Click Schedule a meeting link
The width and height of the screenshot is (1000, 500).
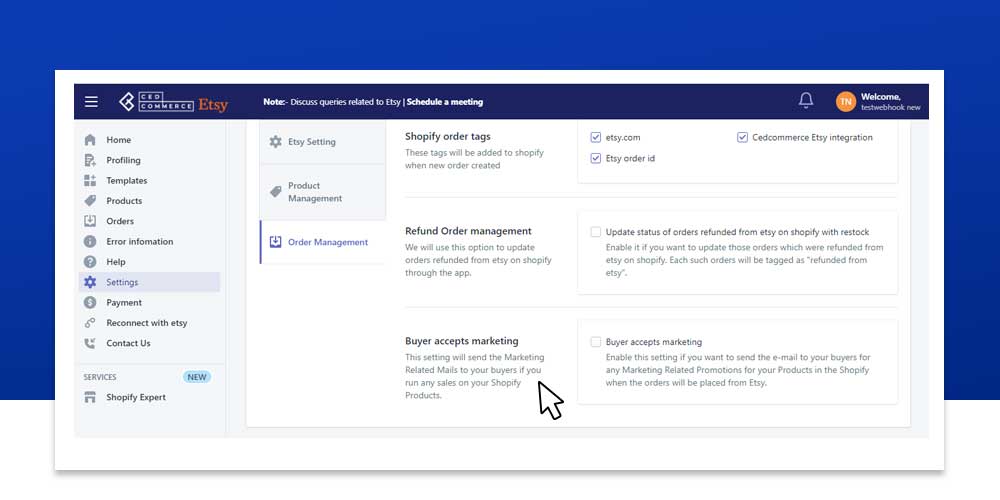pos(445,102)
